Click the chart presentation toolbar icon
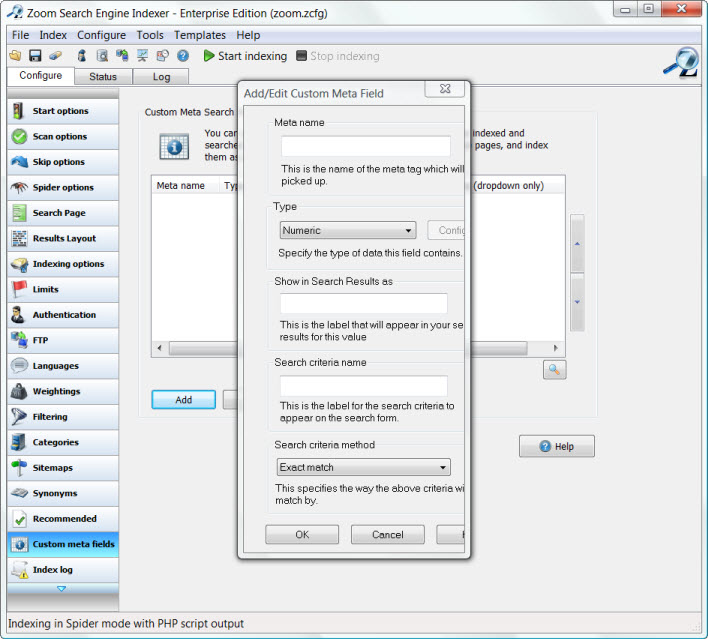This screenshot has width=708, height=639. click(142, 56)
